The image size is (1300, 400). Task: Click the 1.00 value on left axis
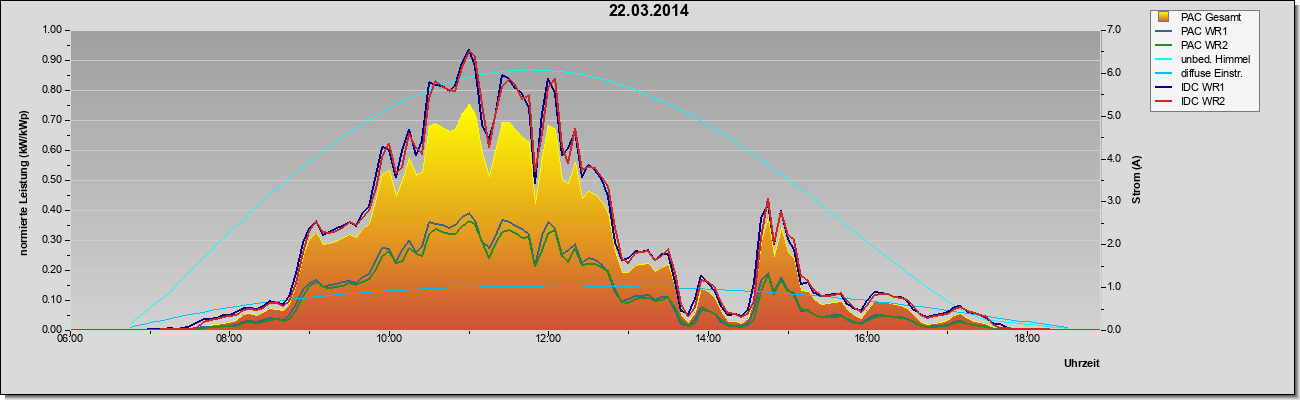tap(51, 30)
